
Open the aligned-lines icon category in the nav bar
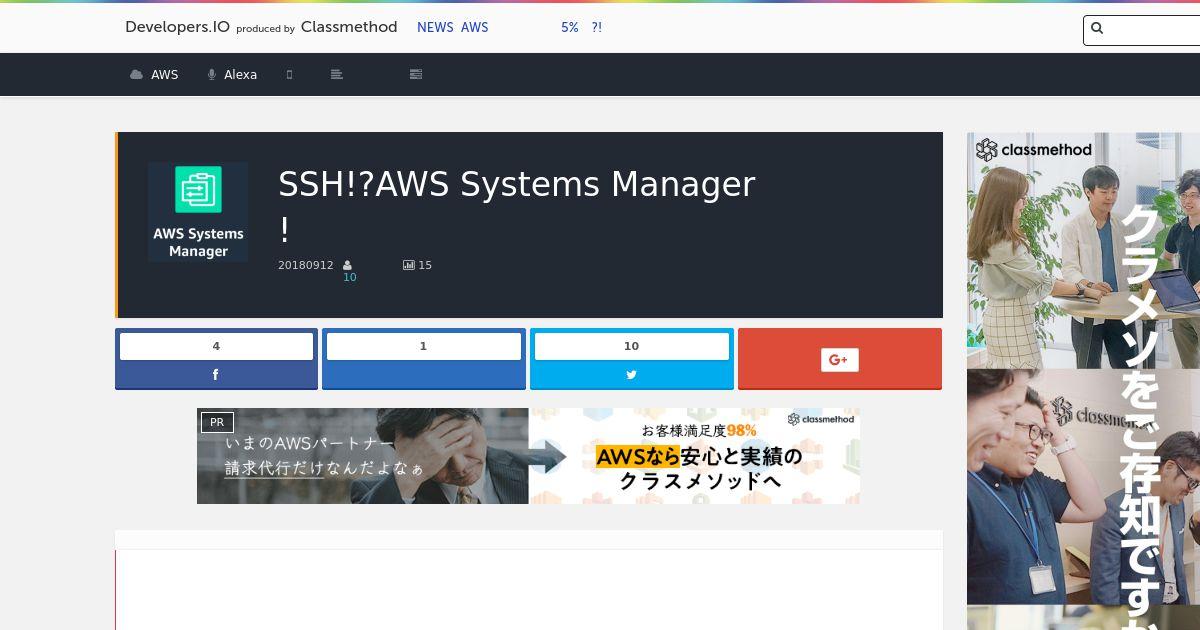[x=336, y=74]
